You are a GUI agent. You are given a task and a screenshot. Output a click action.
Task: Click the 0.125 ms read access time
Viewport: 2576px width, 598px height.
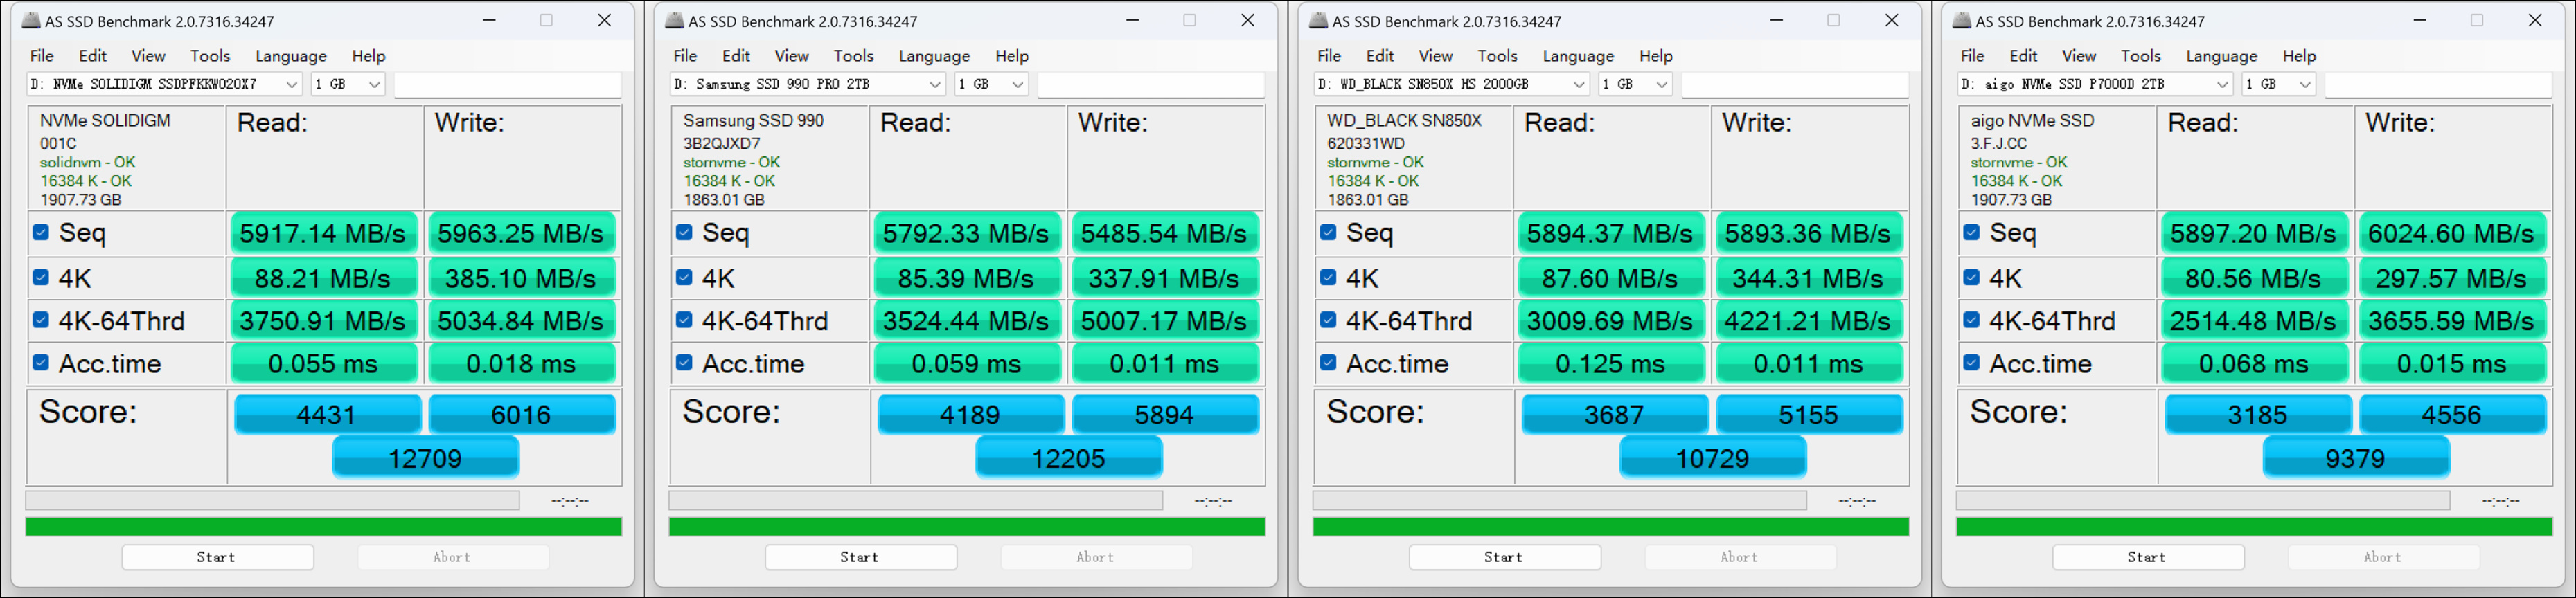tap(1610, 364)
